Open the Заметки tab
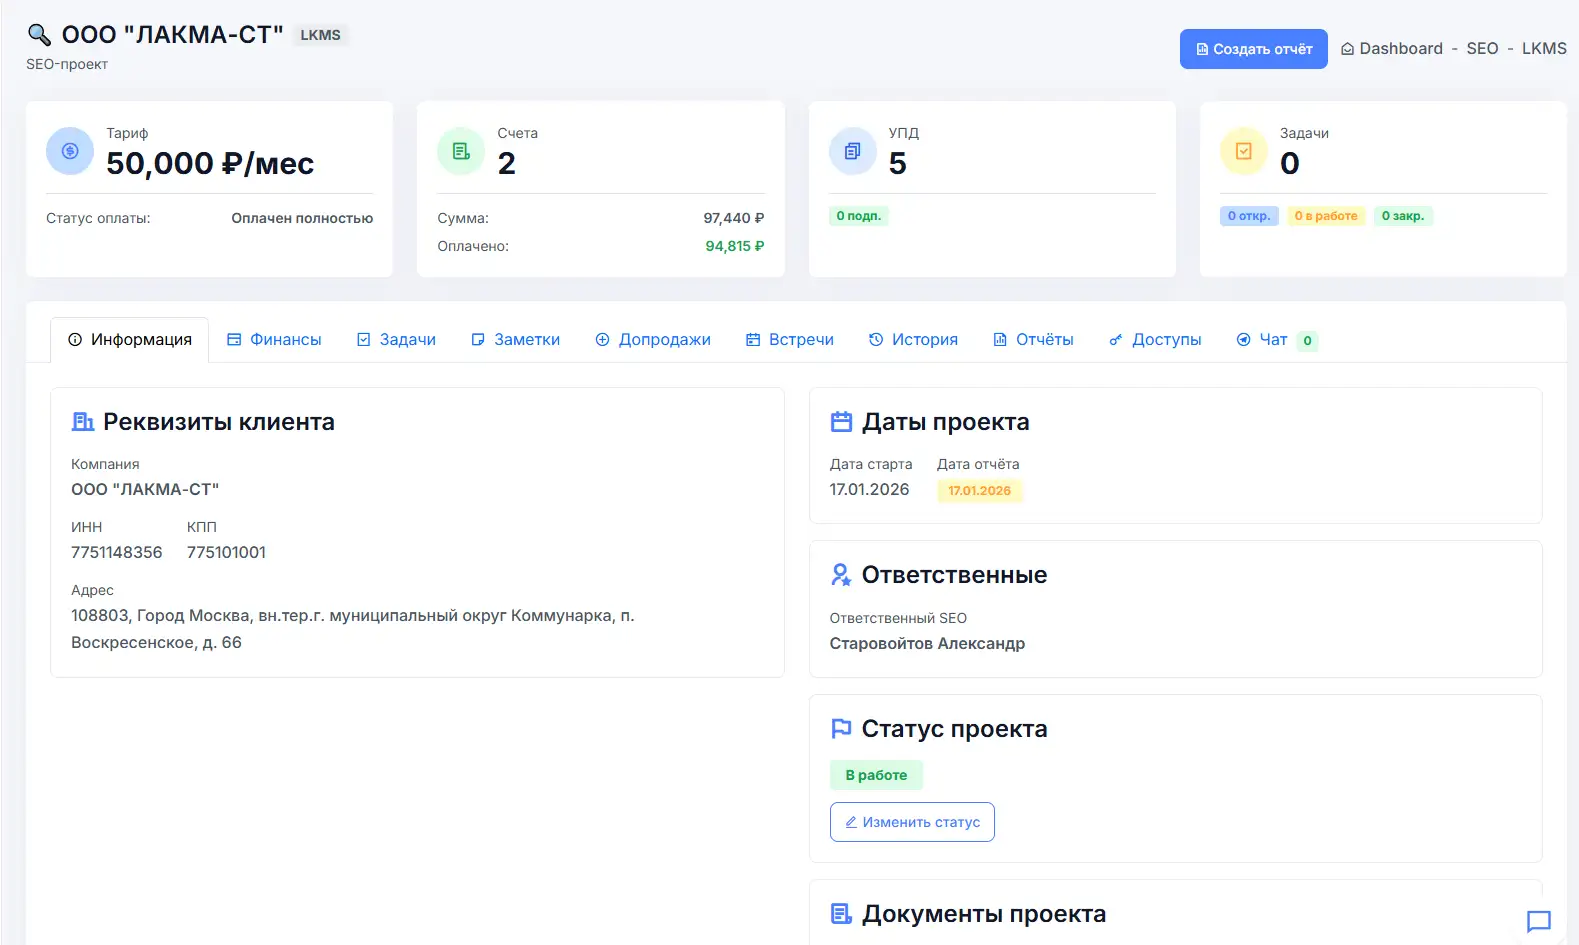This screenshot has width=1579, height=945. coord(515,340)
